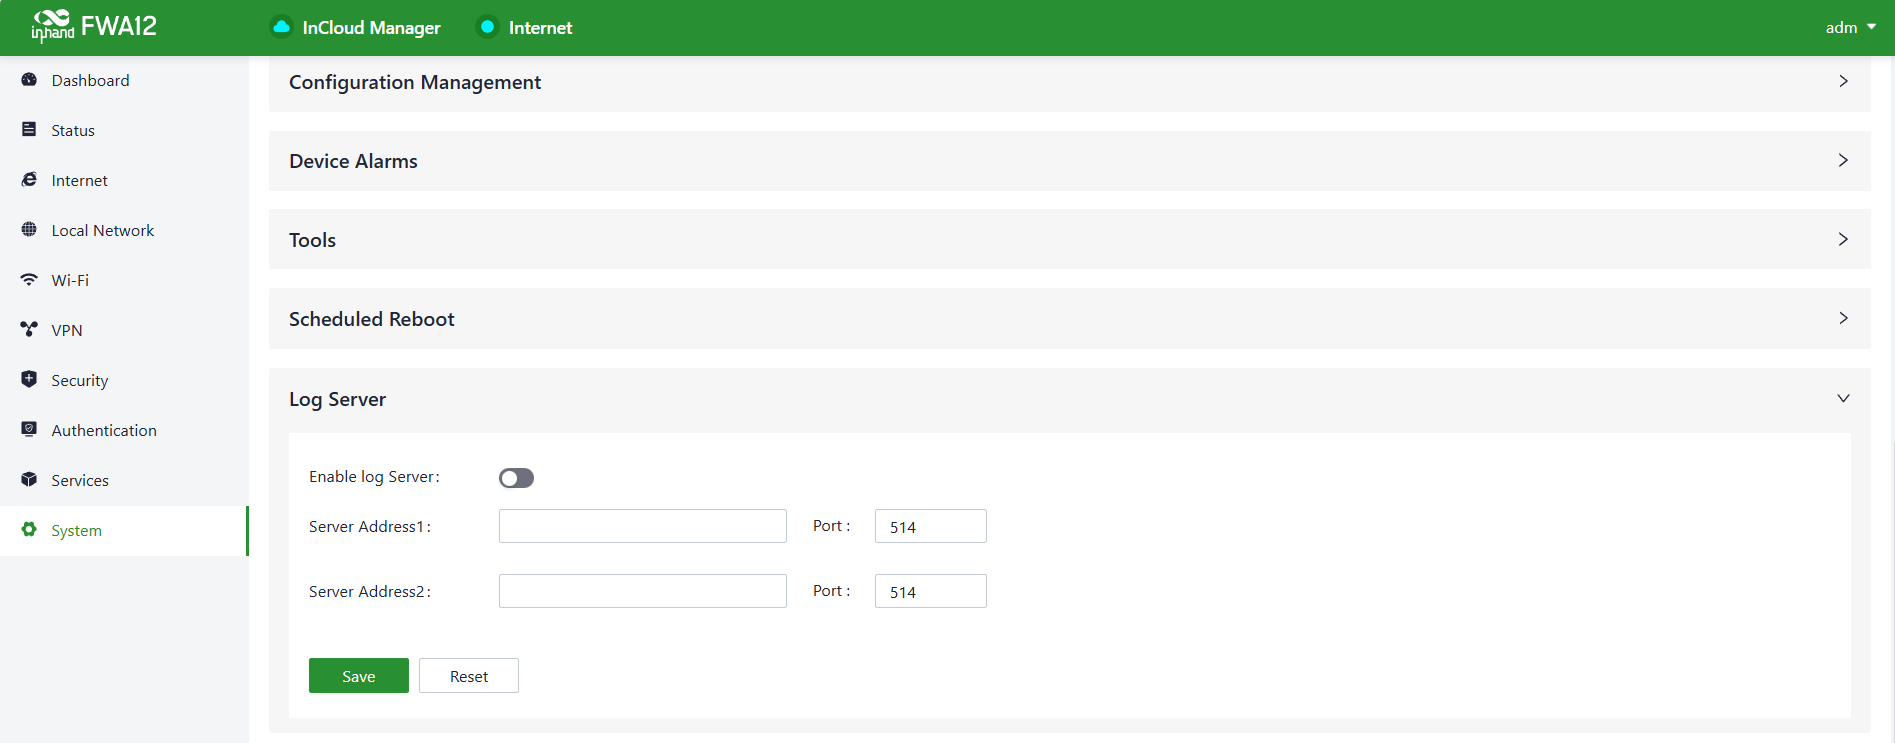The image size is (1895, 743).
Task: Click the Server Address2 port field
Action: pyautogui.click(x=930, y=591)
